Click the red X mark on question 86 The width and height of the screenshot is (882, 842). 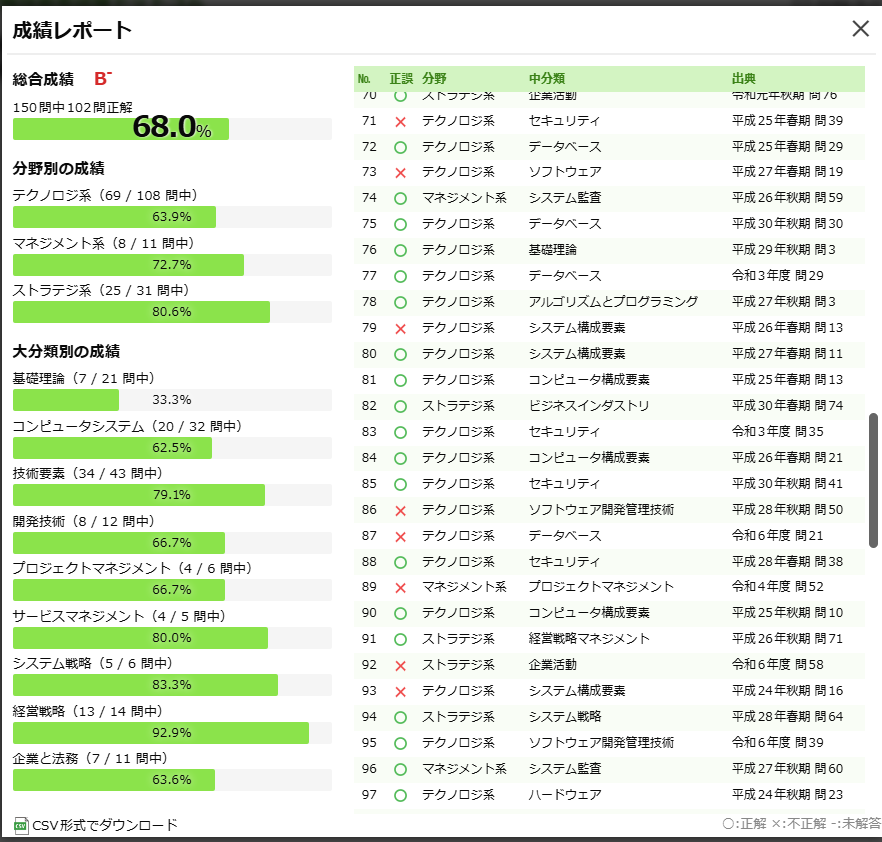(x=400, y=511)
